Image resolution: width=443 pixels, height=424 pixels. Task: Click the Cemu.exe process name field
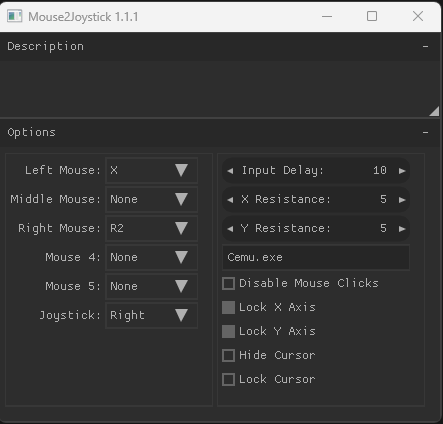(316, 257)
